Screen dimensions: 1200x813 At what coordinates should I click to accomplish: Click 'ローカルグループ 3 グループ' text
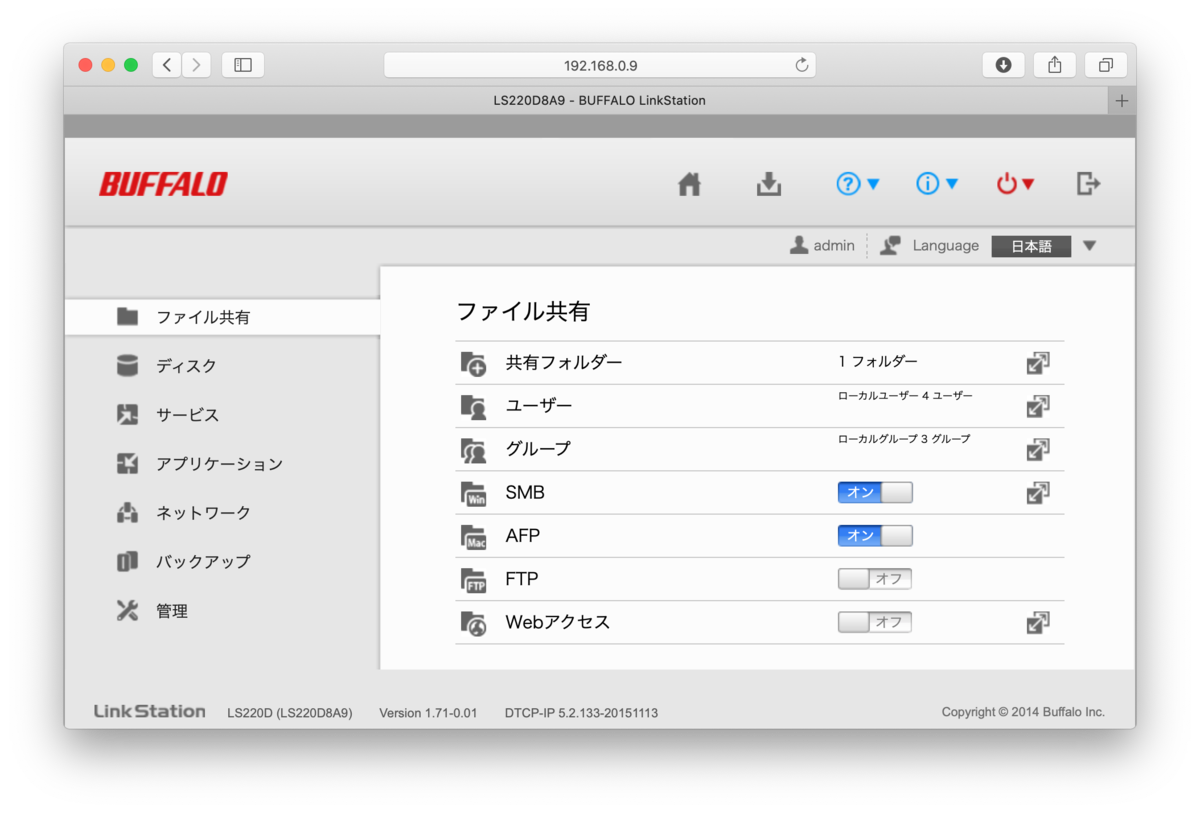904,439
